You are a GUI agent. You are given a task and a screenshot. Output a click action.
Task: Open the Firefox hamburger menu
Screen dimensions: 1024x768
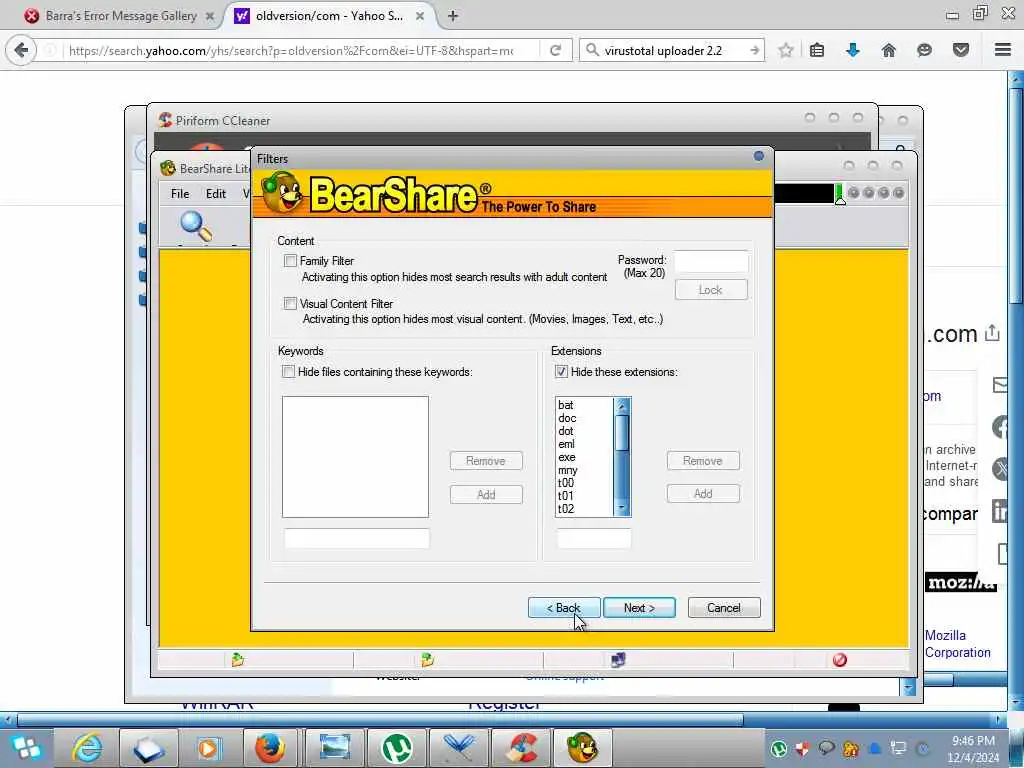click(x=1003, y=50)
